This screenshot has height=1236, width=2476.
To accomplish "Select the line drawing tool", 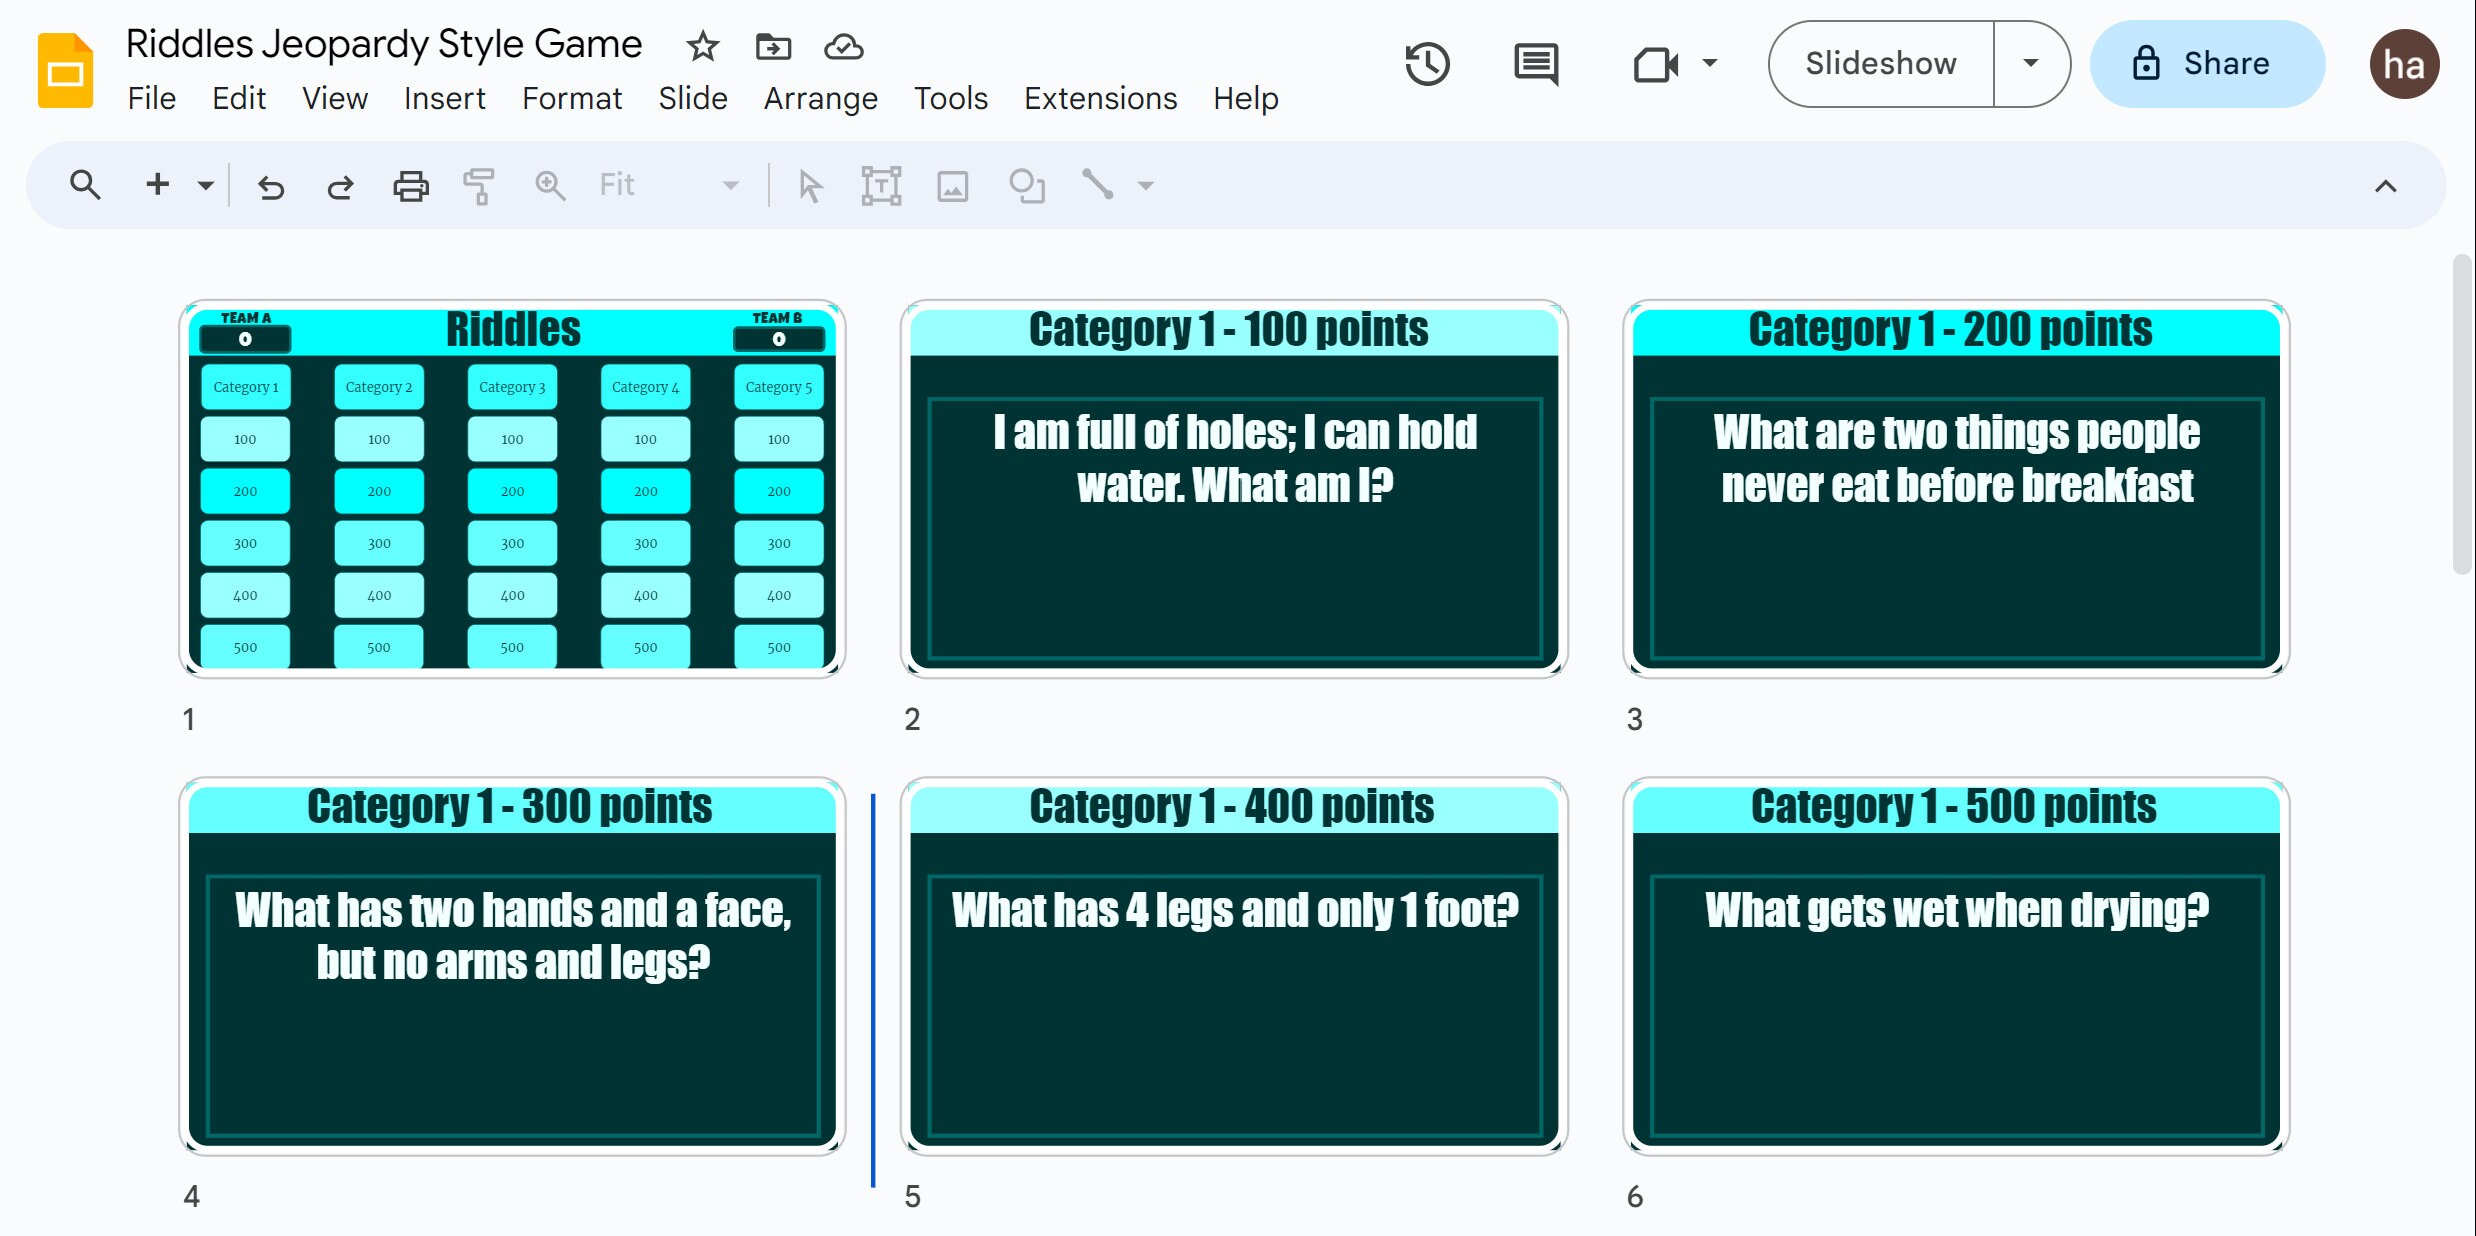I will tap(1100, 185).
